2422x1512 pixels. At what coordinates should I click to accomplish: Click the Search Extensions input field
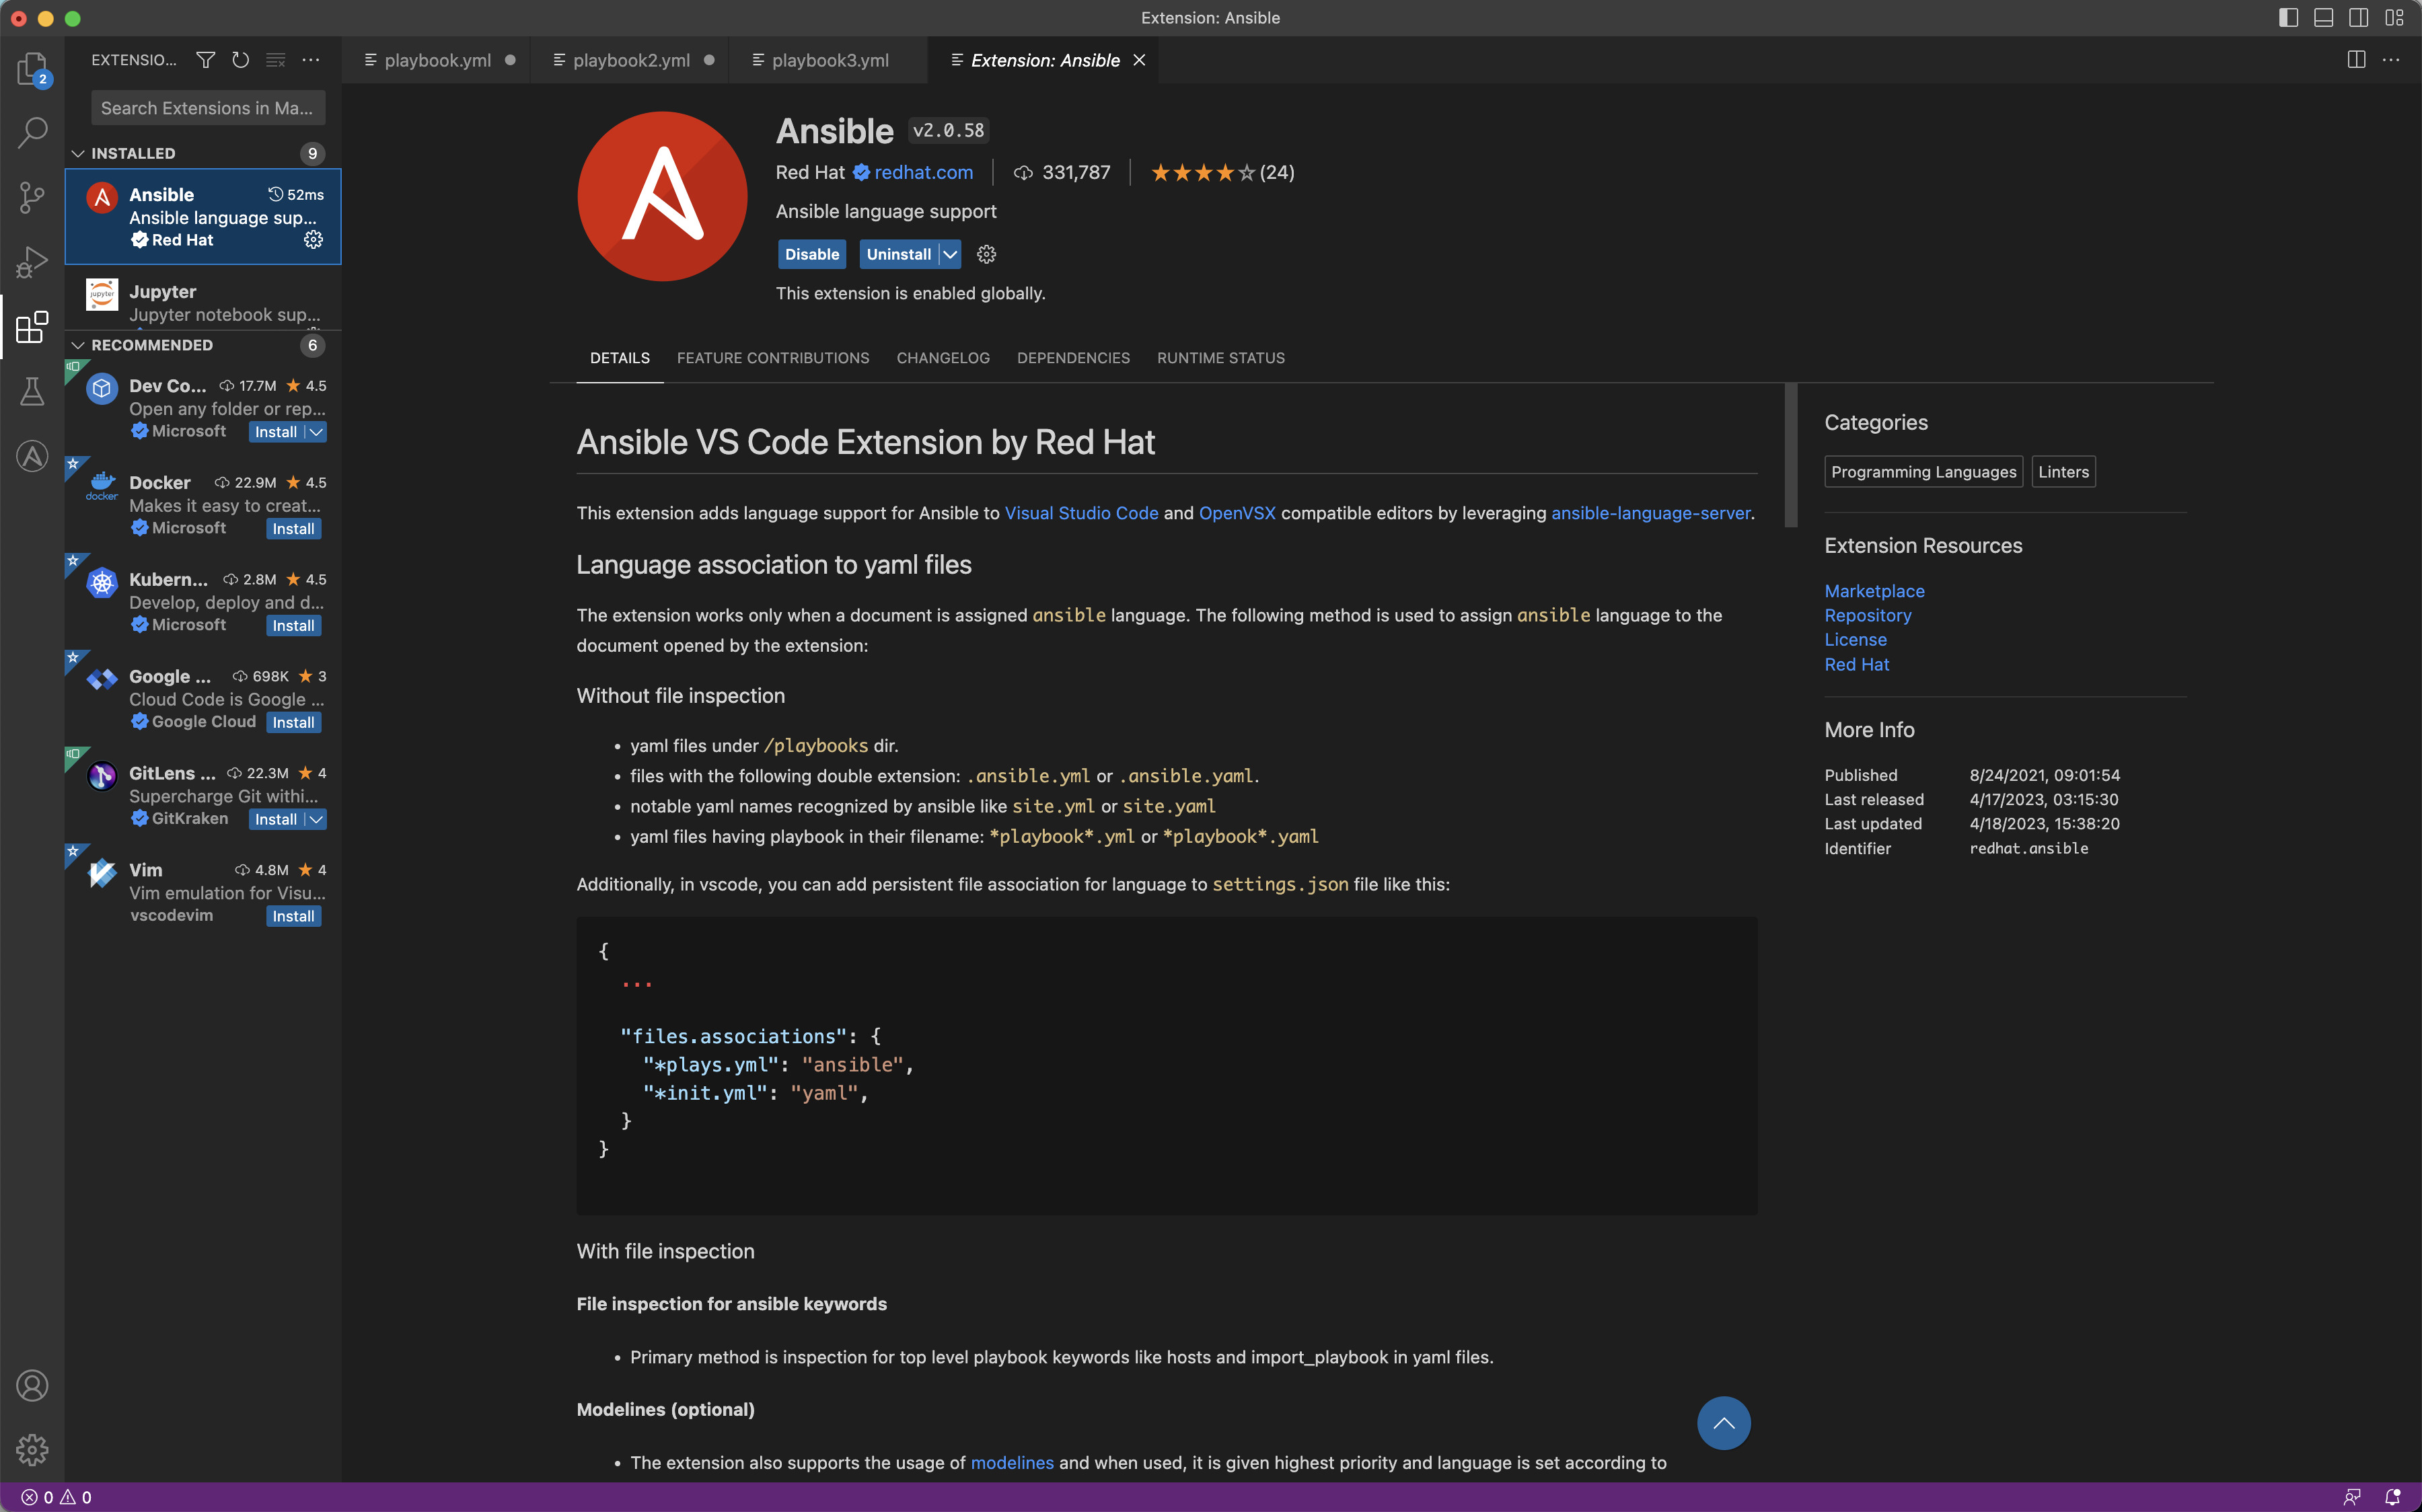pyautogui.click(x=207, y=107)
